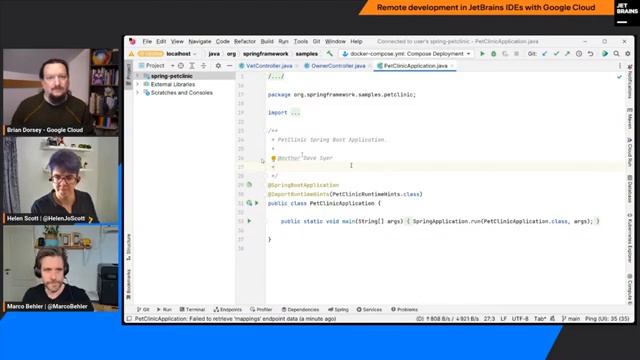Click the 27:3 caret position indicator
640x360 pixels.
tap(489, 319)
